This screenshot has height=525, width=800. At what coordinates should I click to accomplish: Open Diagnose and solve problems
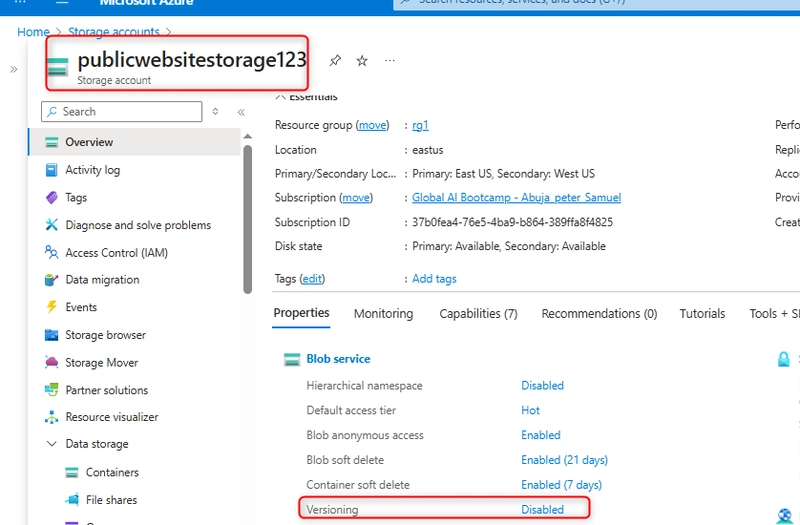pos(138,225)
